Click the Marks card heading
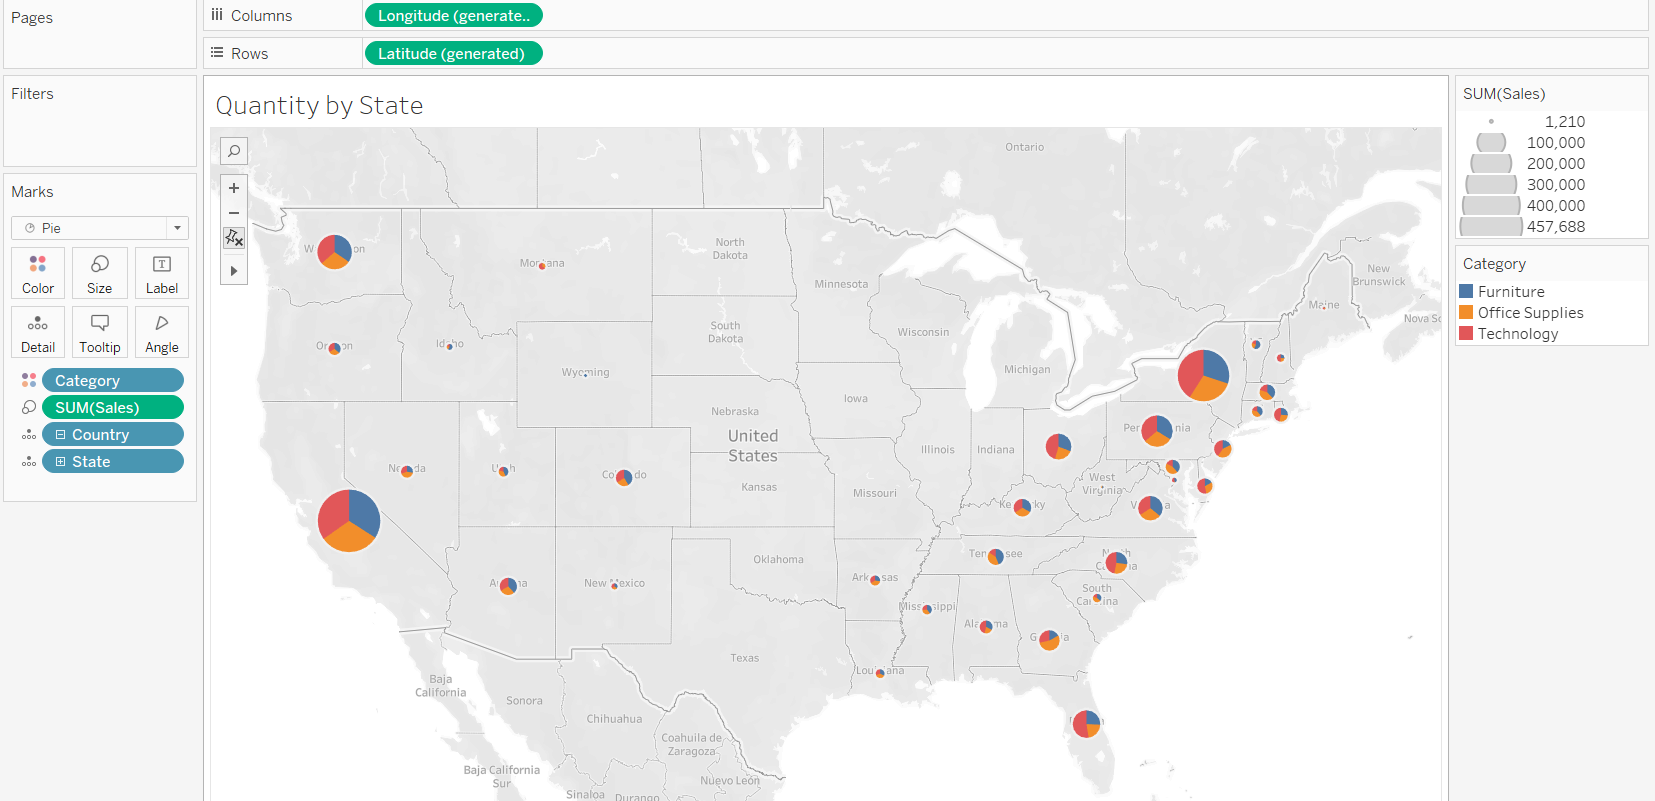 [x=32, y=192]
